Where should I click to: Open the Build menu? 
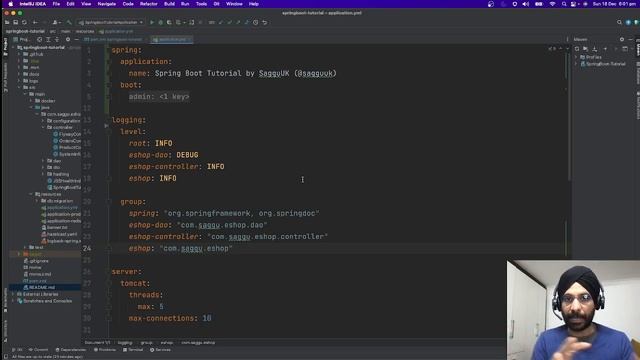(x=169, y=4)
